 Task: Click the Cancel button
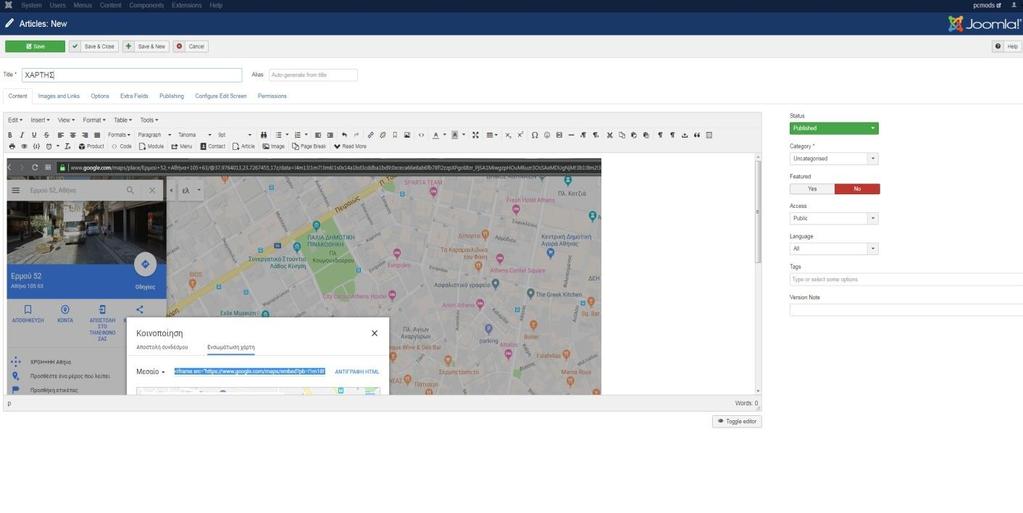point(191,46)
